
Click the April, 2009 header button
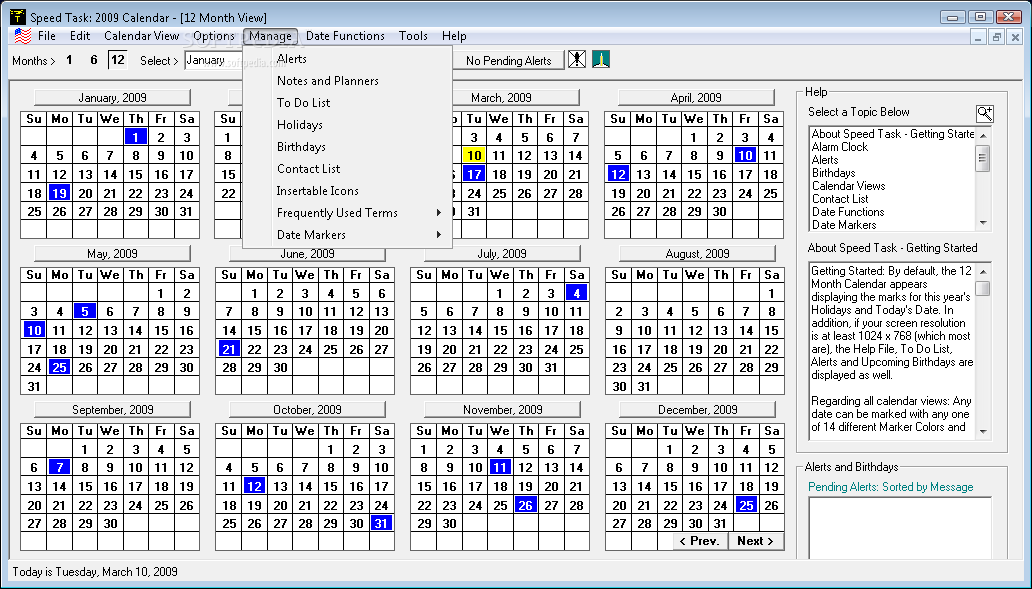coord(696,97)
